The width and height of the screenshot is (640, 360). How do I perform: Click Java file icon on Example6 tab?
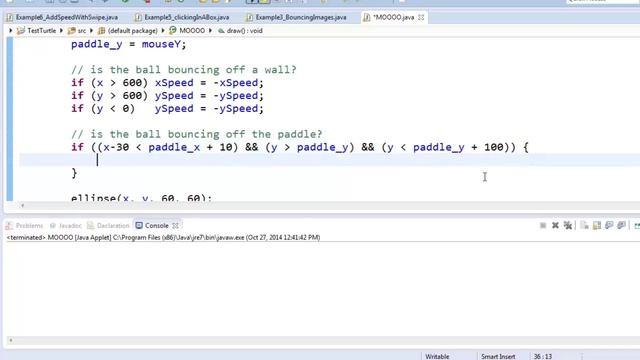(x=10, y=17)
